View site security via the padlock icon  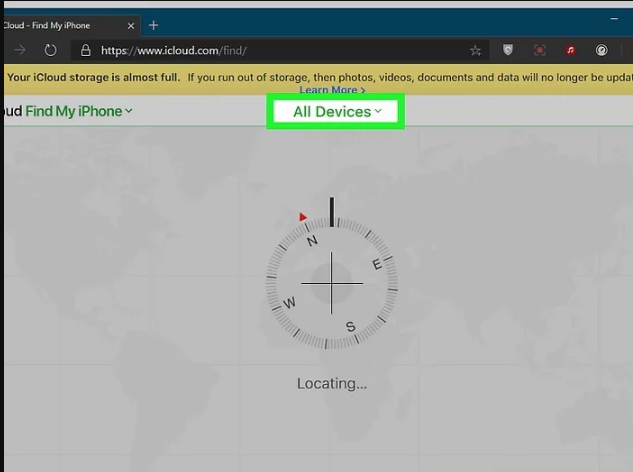pos(85,50)
